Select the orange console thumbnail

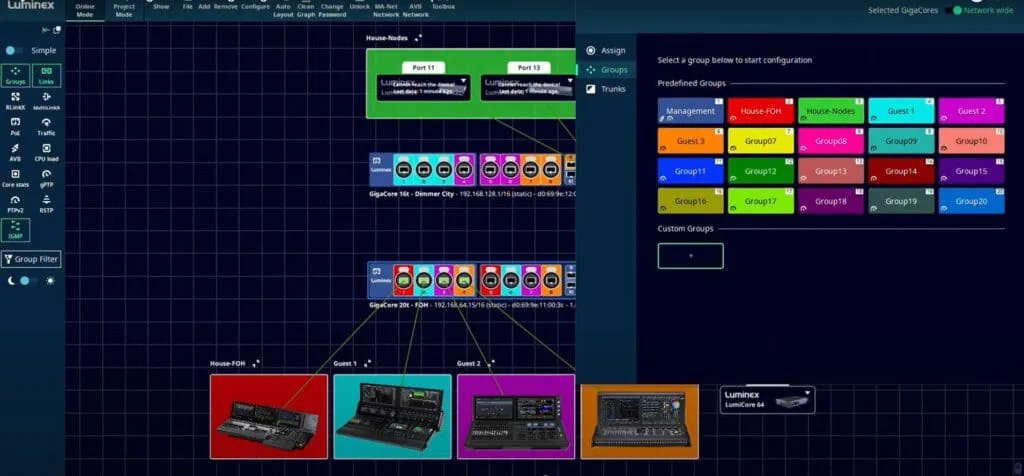[639, 421]
